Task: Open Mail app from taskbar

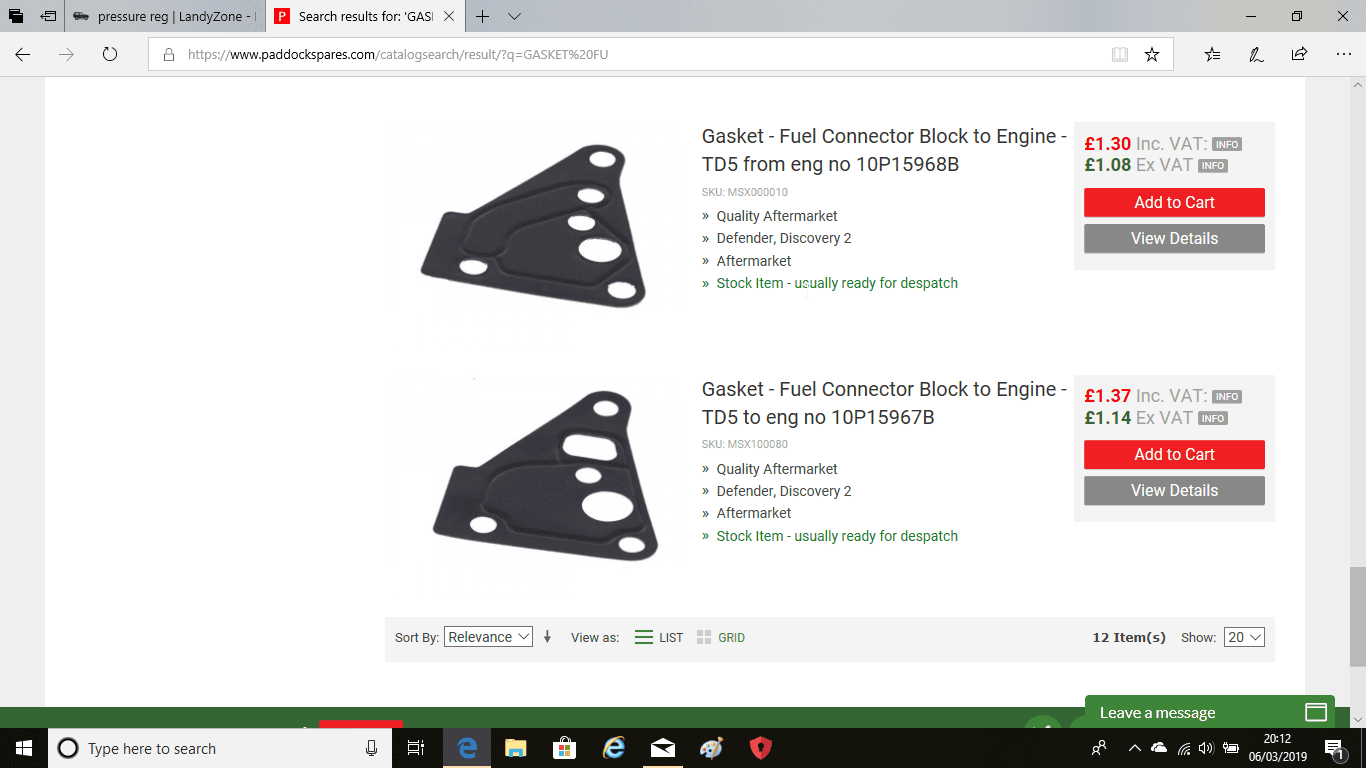Action: click(663, 748)
